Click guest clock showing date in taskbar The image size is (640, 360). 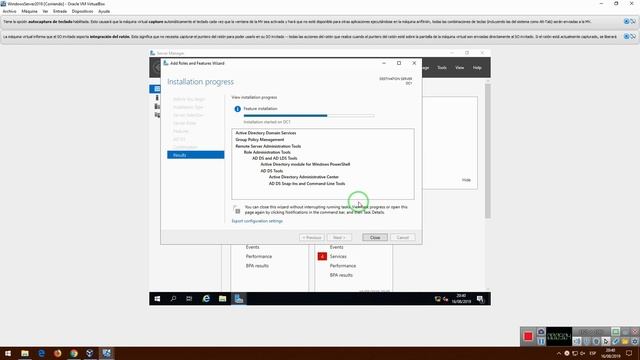click(461, 299)
